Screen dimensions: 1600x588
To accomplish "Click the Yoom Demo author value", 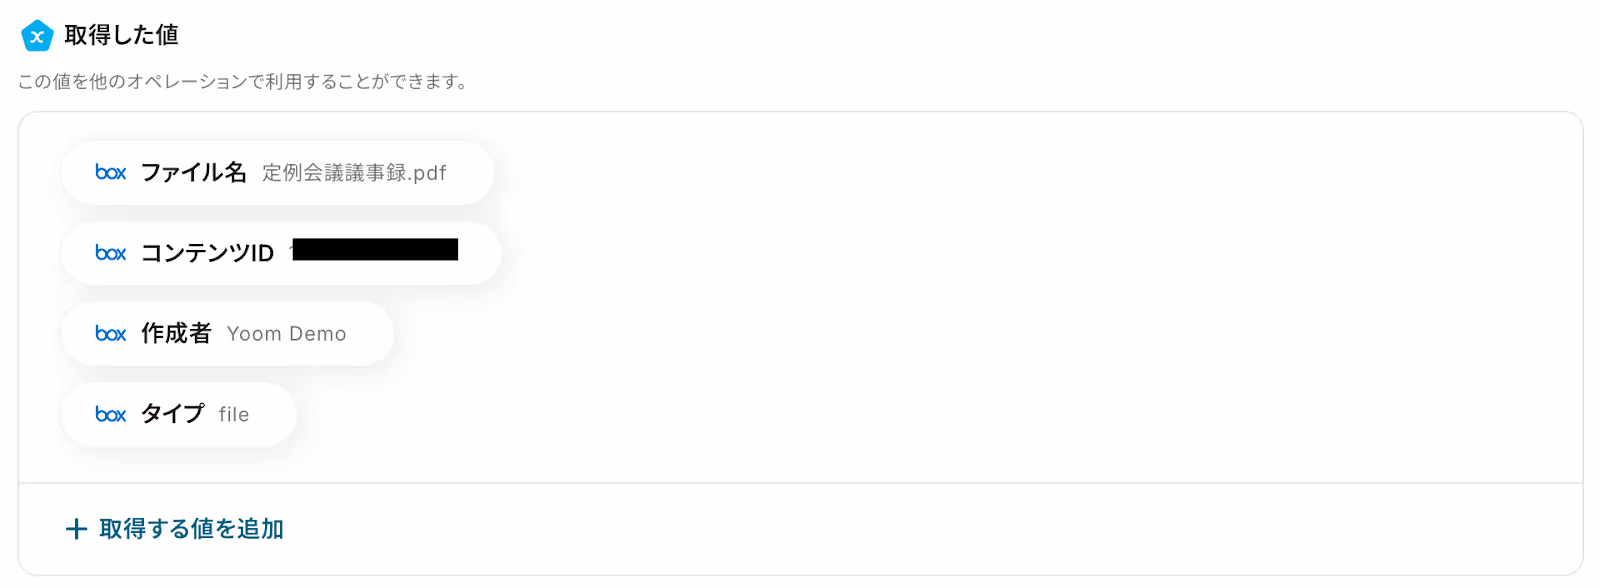I will point(286,334).
